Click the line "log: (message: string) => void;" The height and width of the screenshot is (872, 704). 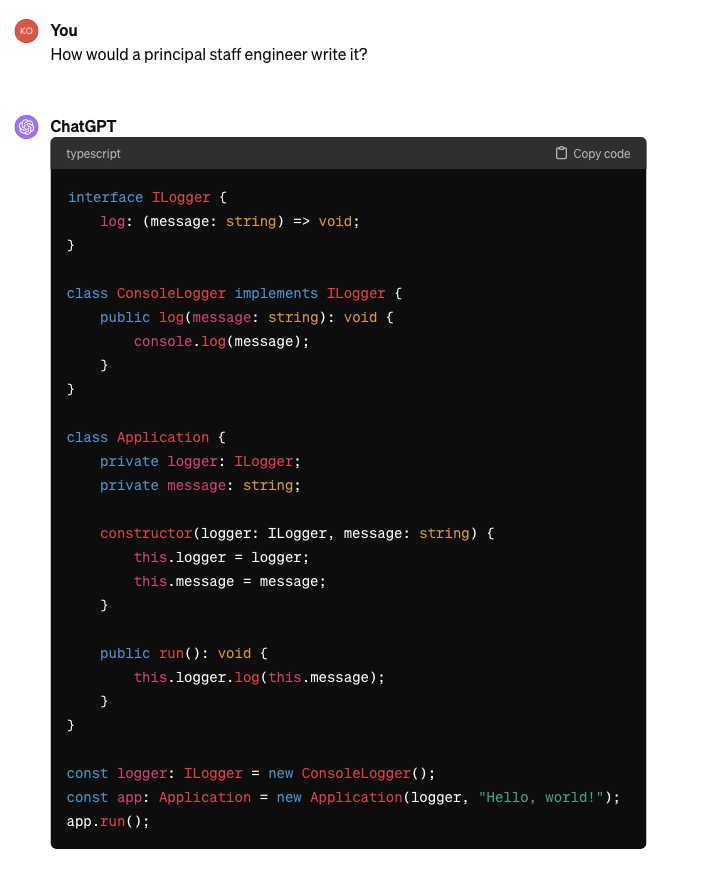tap(230, 221)
